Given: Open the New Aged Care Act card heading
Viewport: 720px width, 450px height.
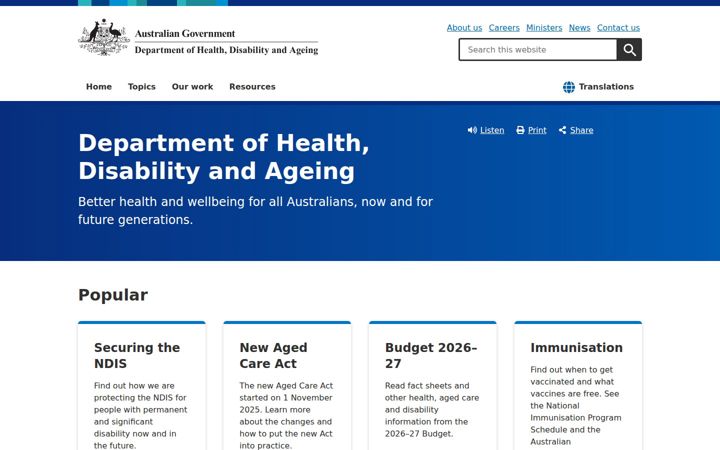Looking at the screenshot, I should [273, 355].
